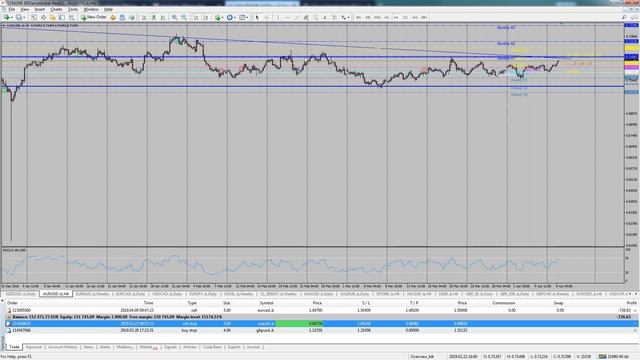This screenshot has height=360, width=640.
Task: Open the Navigator panel icon
Action: (53, 18)
